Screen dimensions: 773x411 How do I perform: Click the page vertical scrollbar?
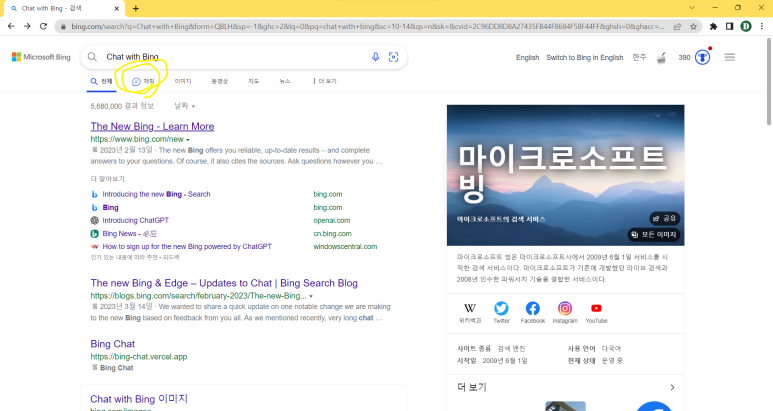click(769, 81)
